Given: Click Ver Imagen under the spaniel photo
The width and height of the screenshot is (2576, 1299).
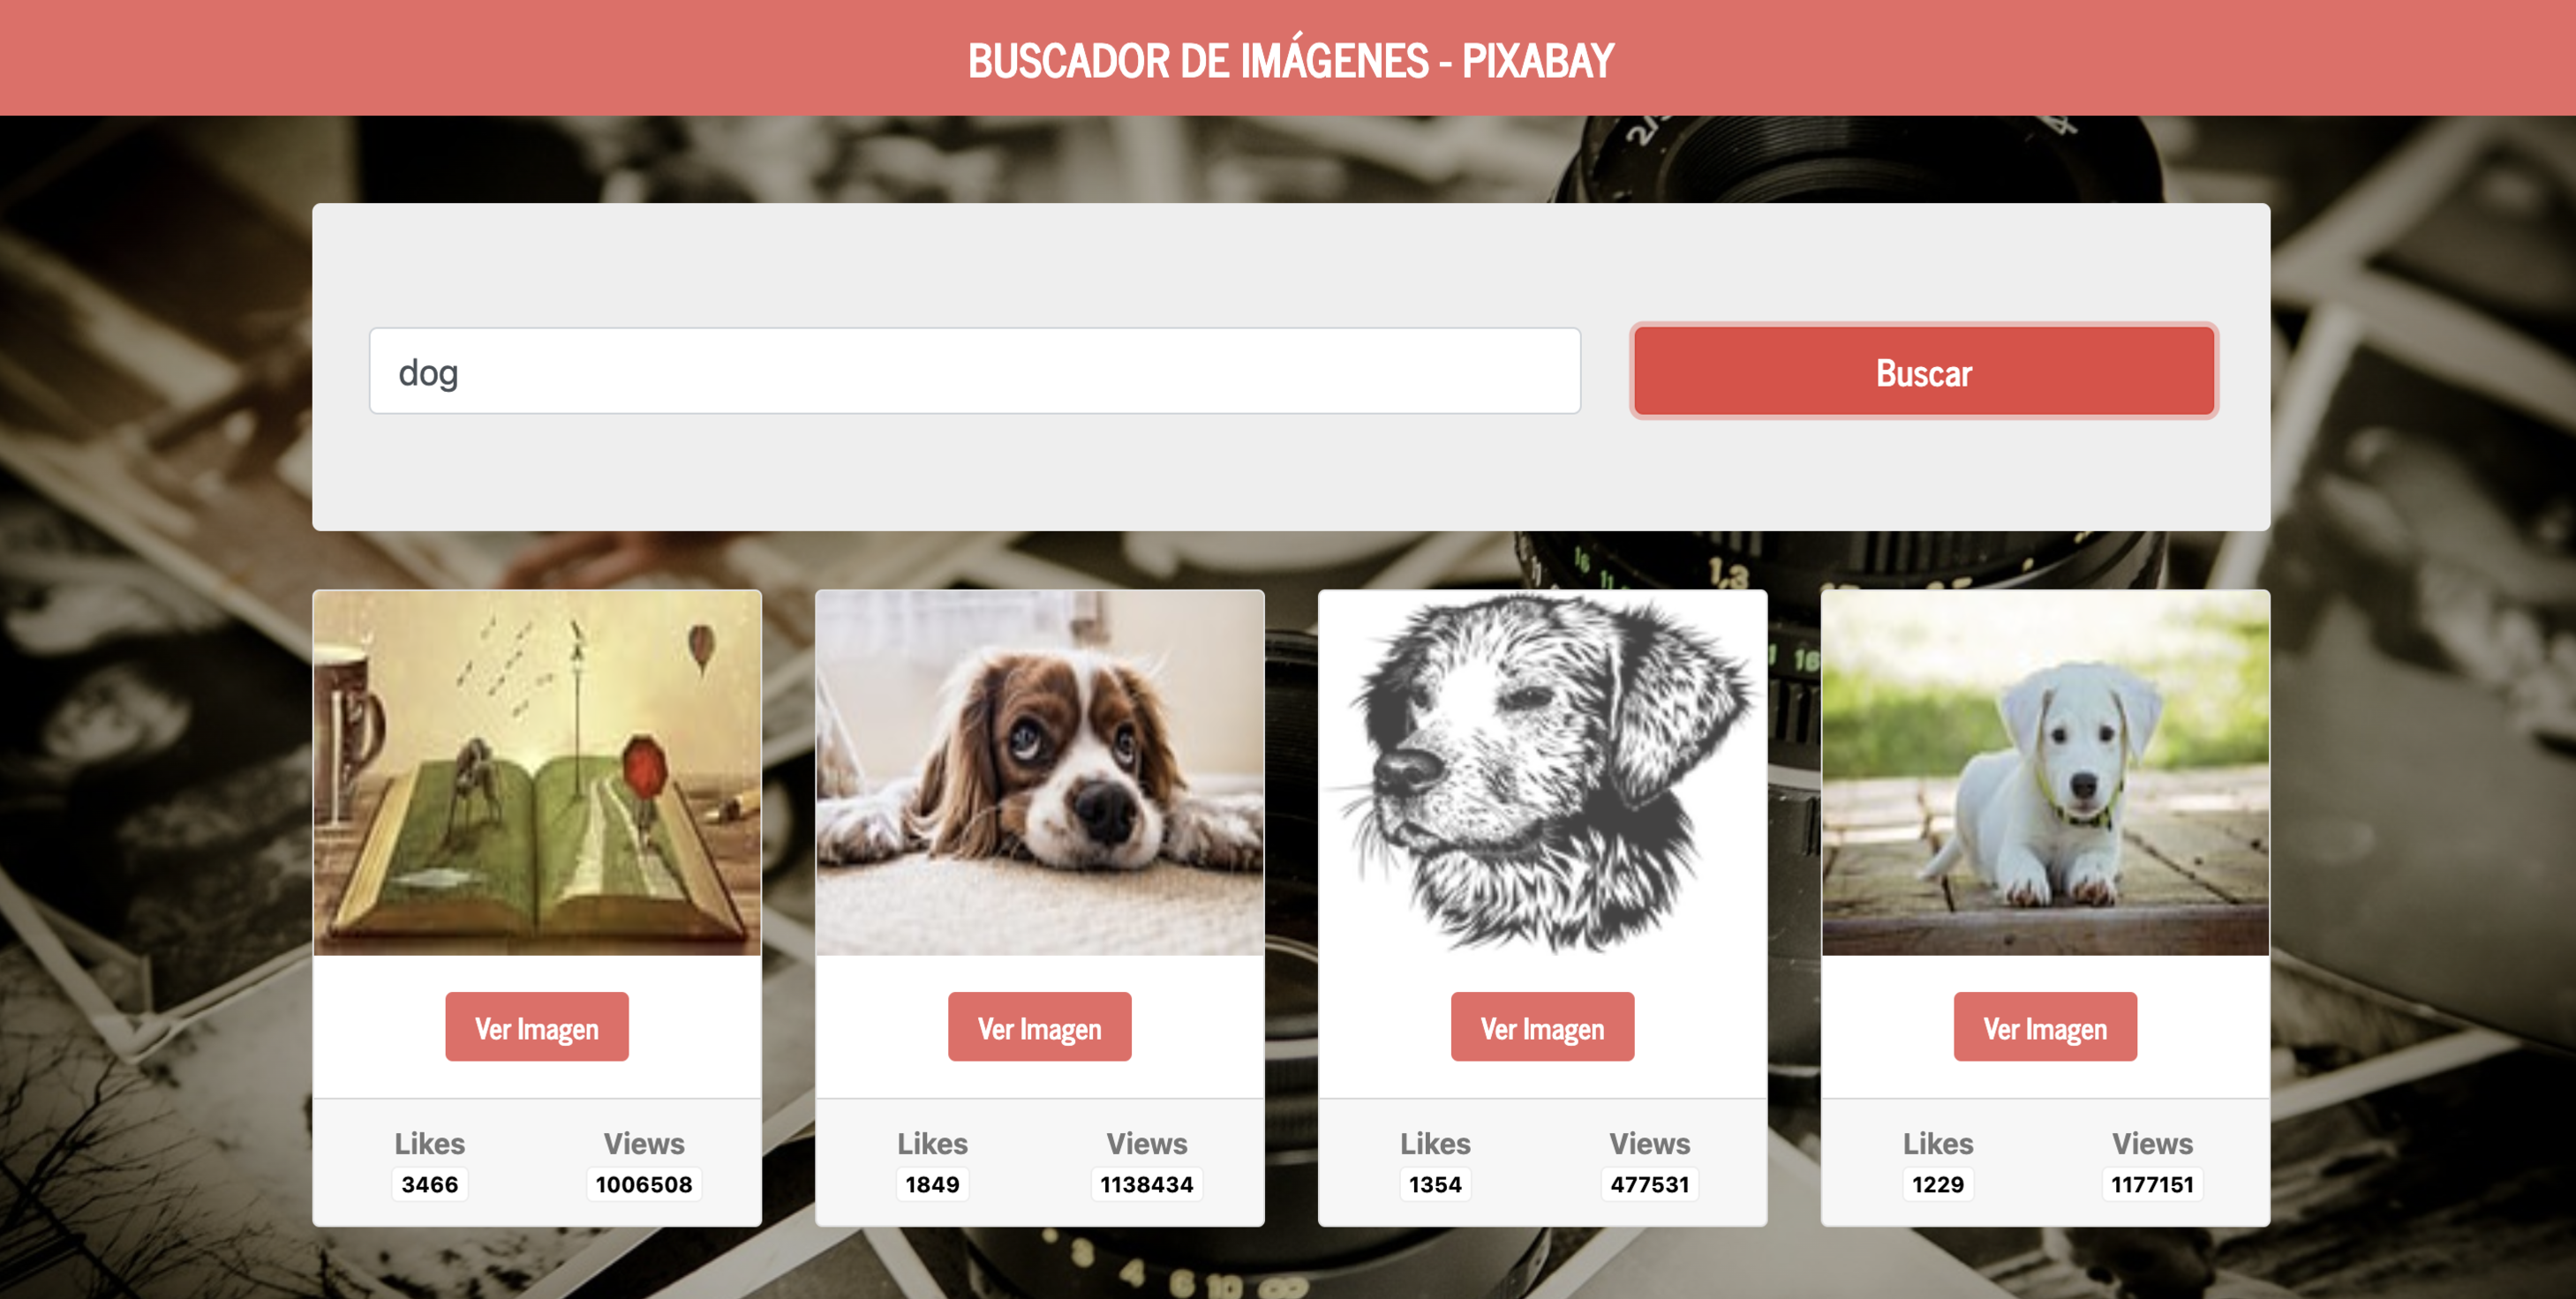Looking at the screenshot, I should pyautogui.click(x=1040, y=1027).
